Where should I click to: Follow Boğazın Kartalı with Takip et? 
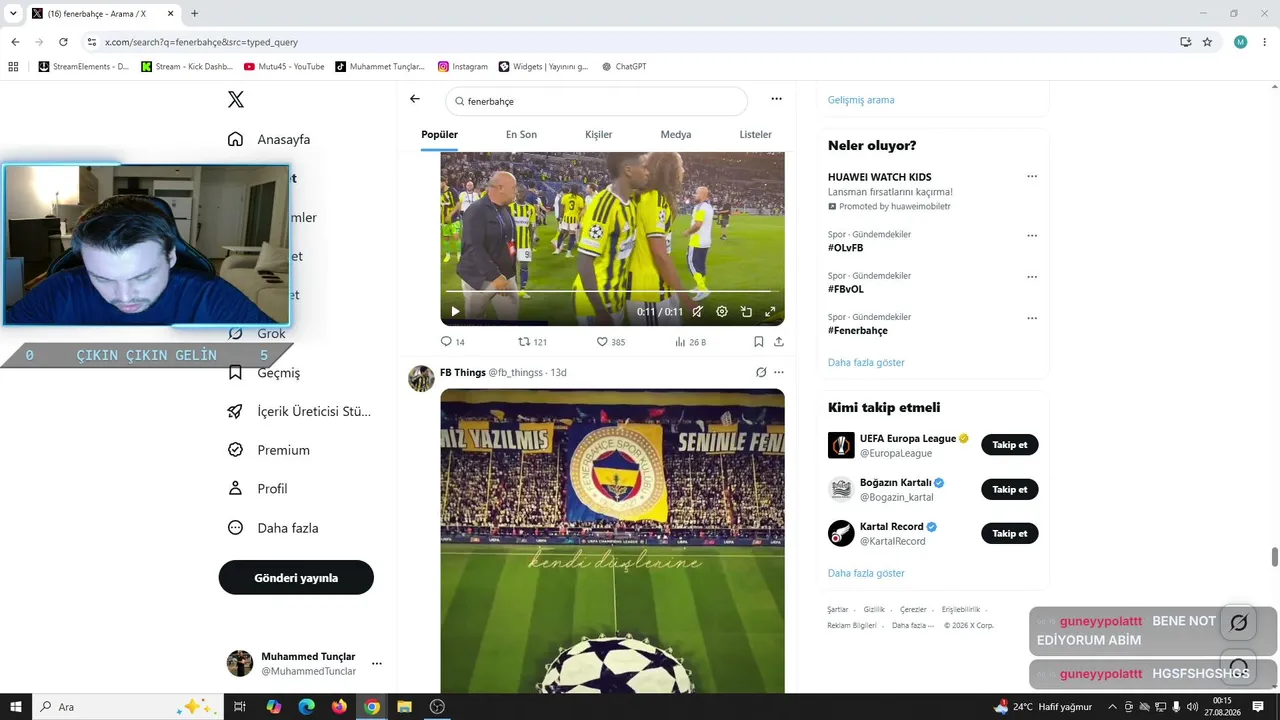(1010, 489)
